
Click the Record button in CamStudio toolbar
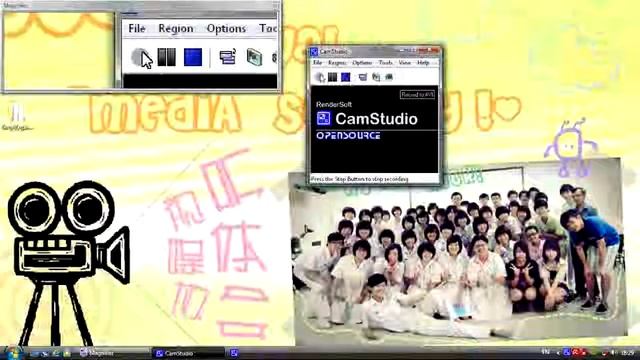[x=320, y=77]
